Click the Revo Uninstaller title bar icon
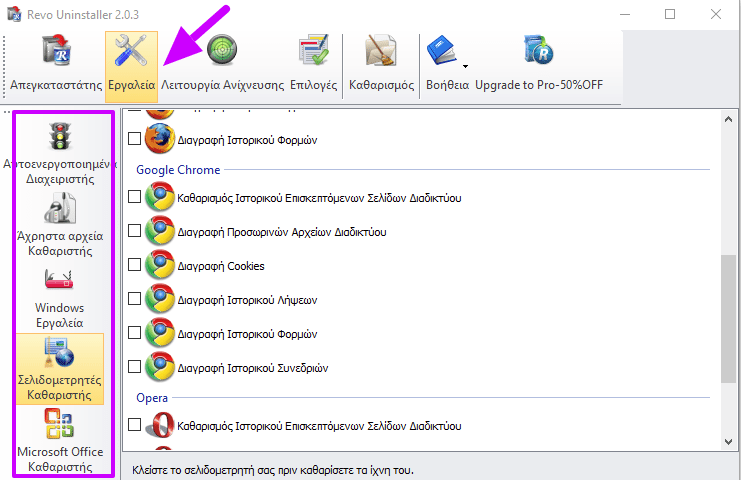The height and width of the screenshot is (480, 741). 14,14
